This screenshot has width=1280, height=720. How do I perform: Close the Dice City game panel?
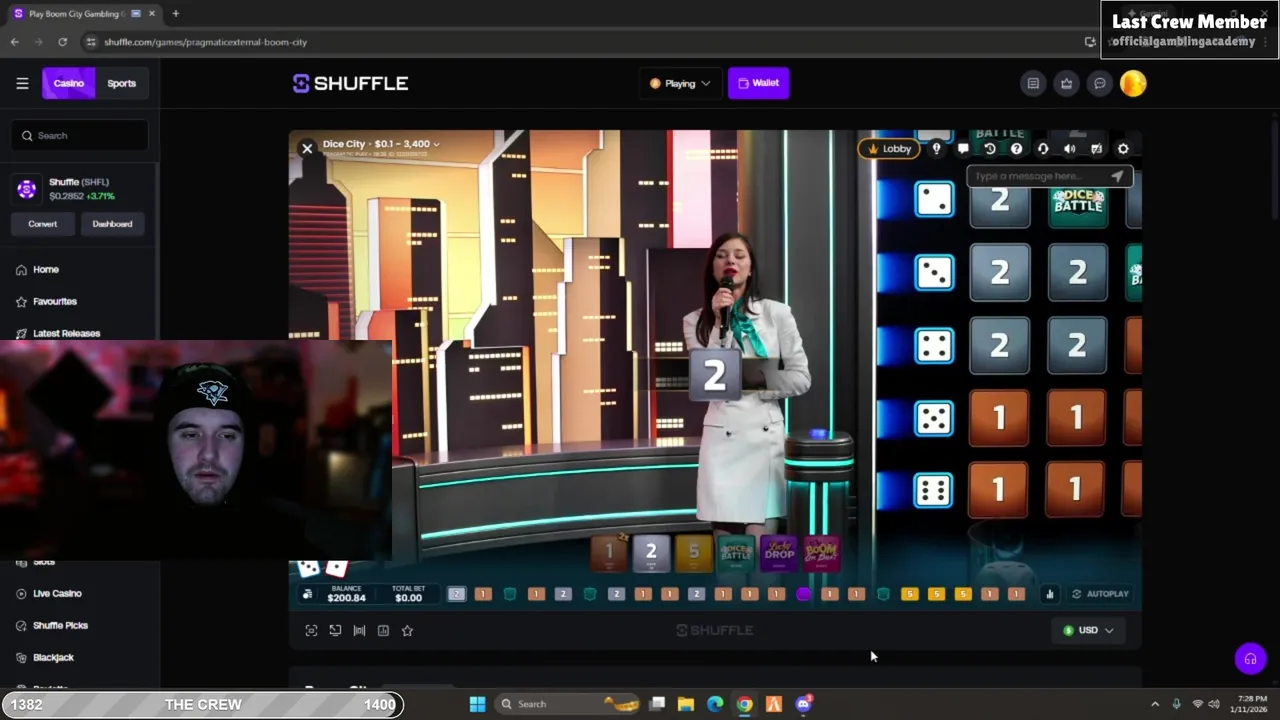307,148
